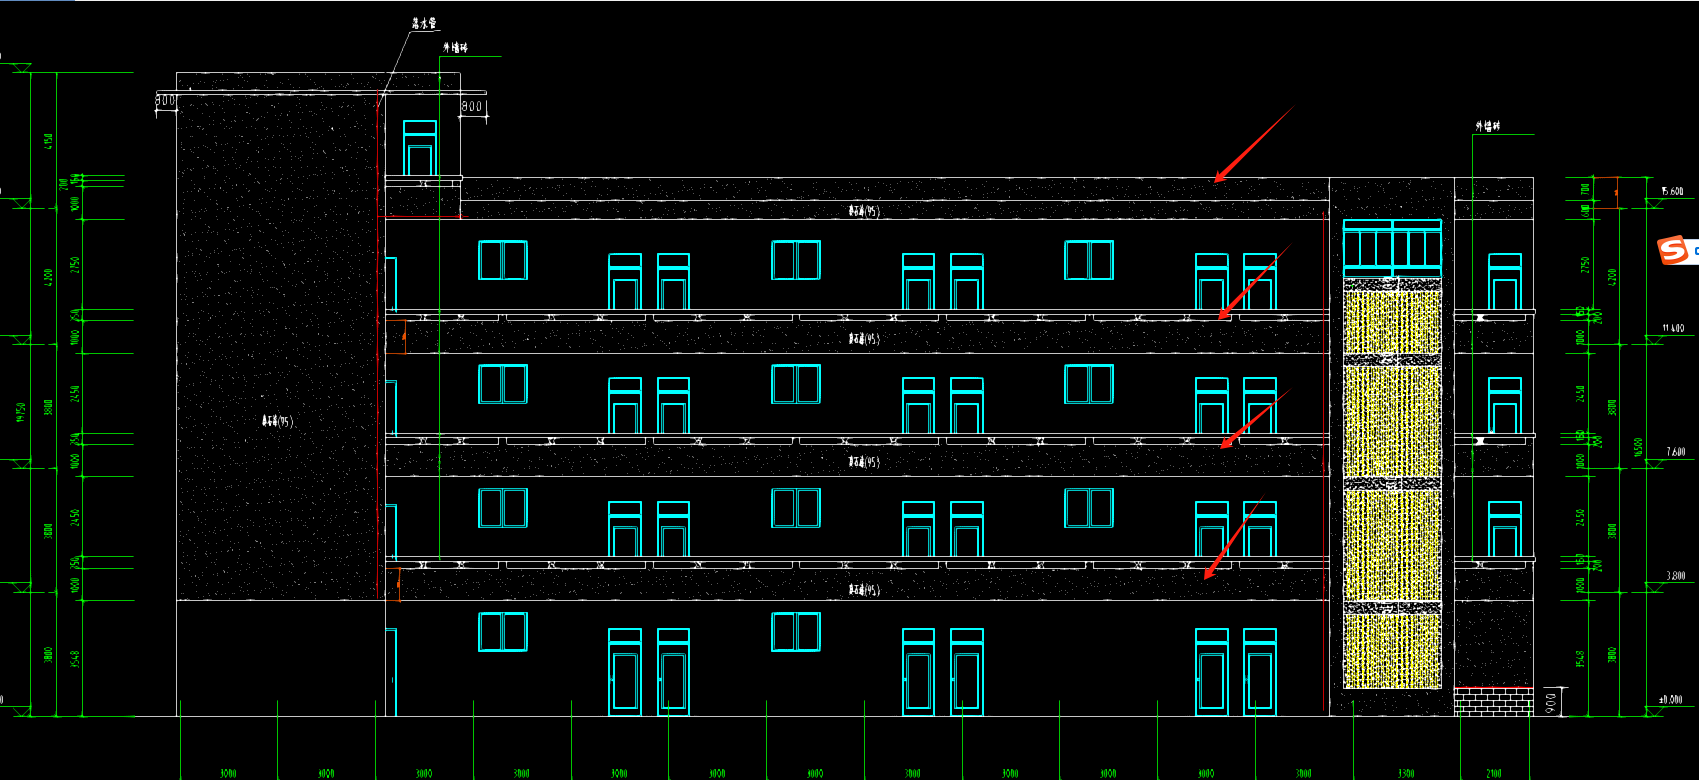Select the 落水管 downpipe annotation text
The image size is (1699, 780).
(x=424, y=23)
